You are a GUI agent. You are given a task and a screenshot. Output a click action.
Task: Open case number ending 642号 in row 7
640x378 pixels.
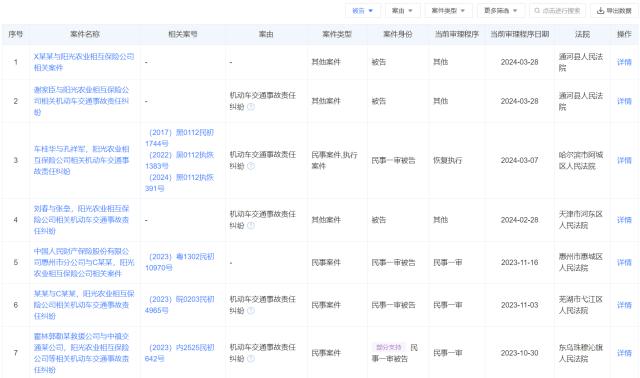(x=179, y=353)
